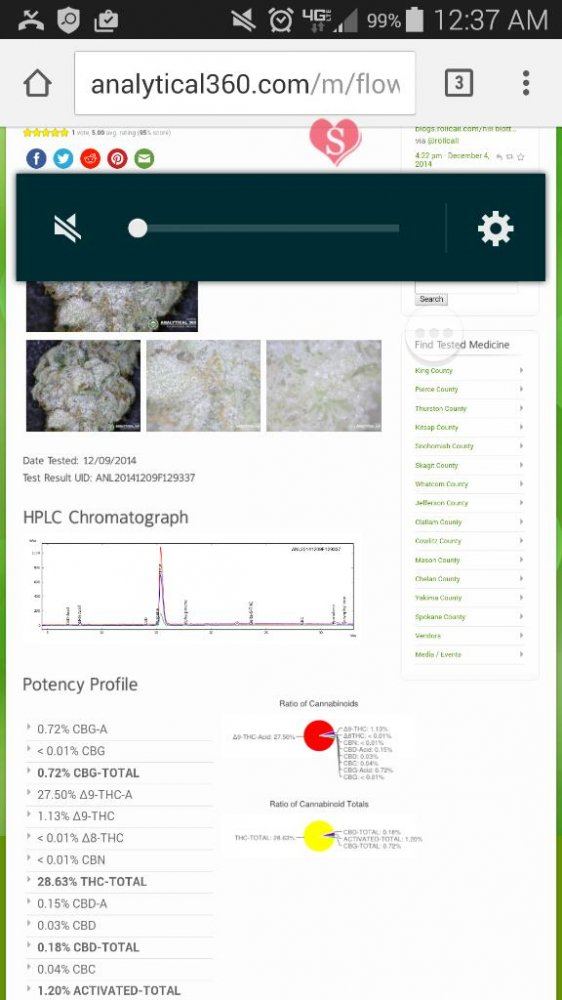The image size is (562, 1000).
Task: Open the browser three-dot overflow menu
Action: 526,83
